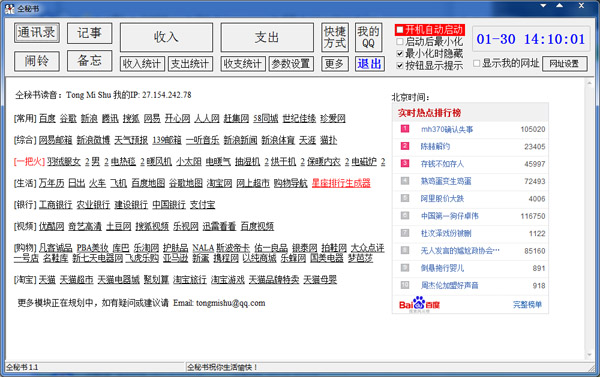600x377 pixels.
Task: Click the 网址设置 button
Action: [564, 64]
